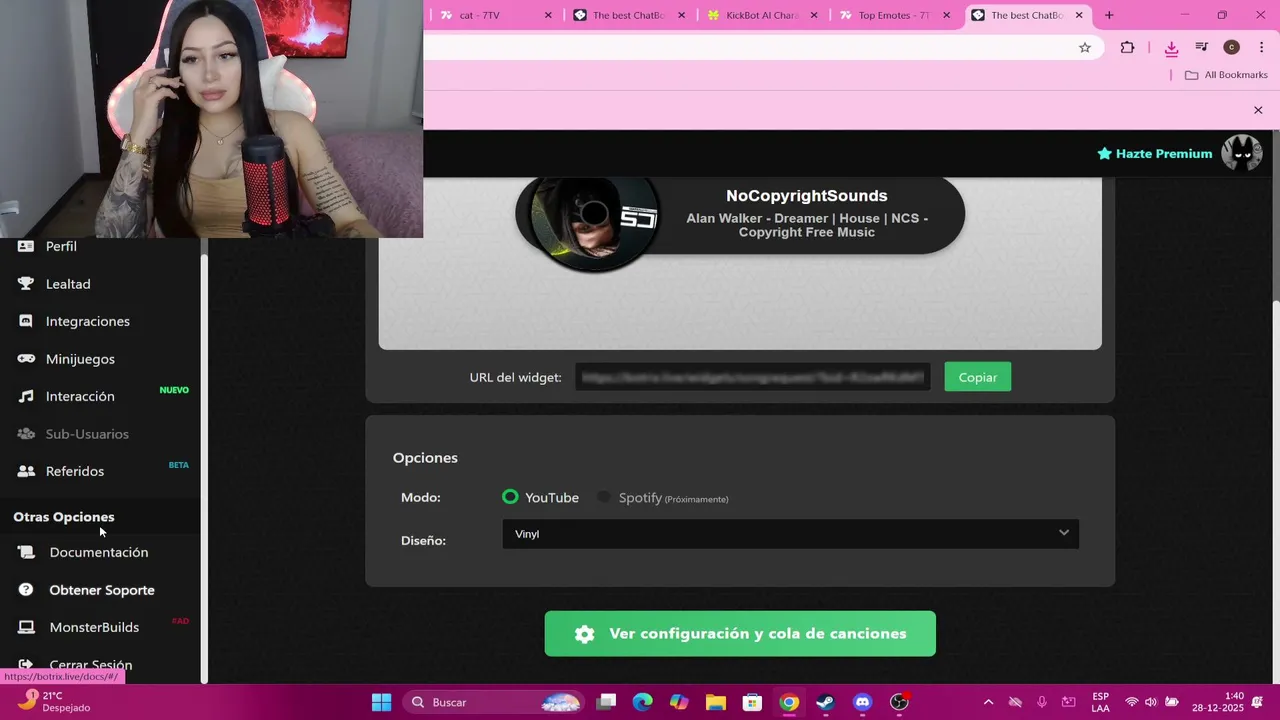Click the Sub-Usuarios people icon
The width and height of the screenshot is (1280, 720).
tap(26, 434)
